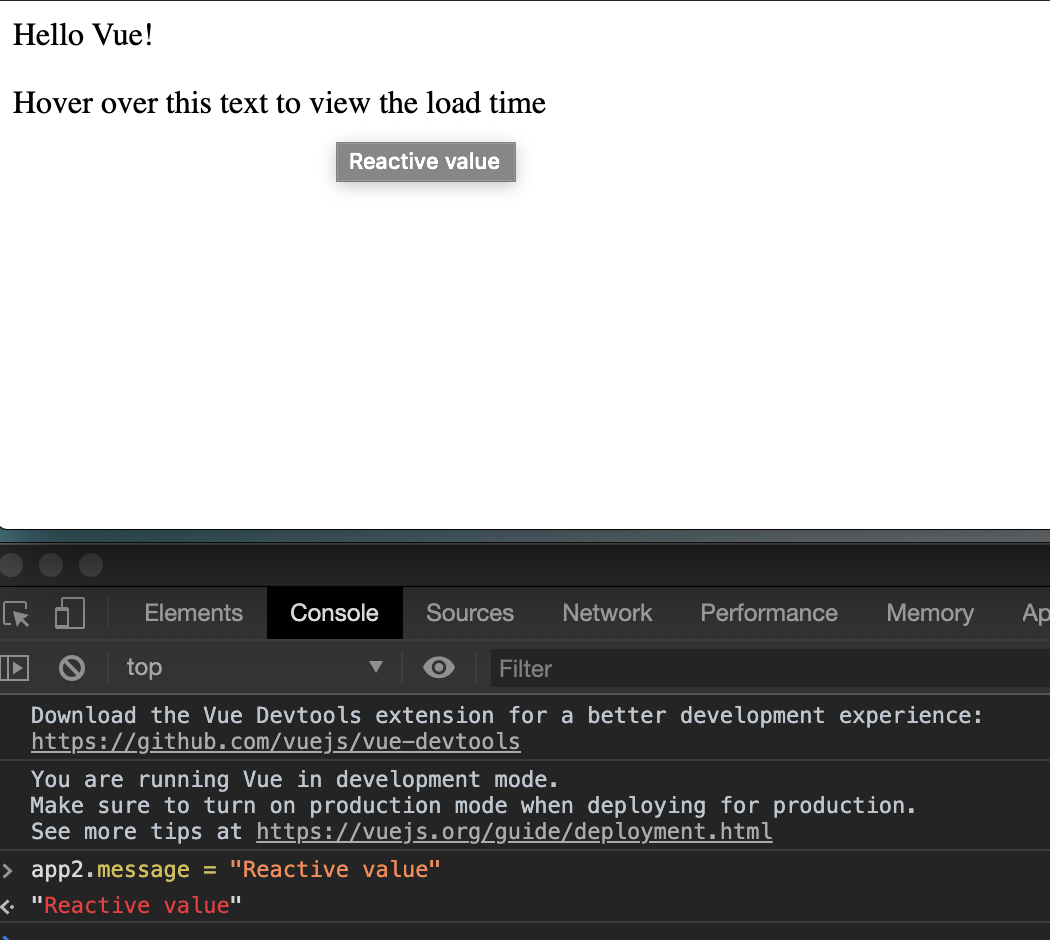Switch to the Elements tab
Screen dimensions: 1050x940
(x=193, y=613)
